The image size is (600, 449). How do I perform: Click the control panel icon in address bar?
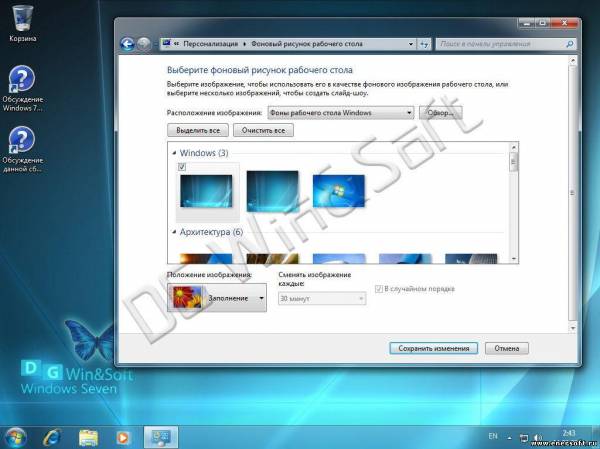pos(166,44)
